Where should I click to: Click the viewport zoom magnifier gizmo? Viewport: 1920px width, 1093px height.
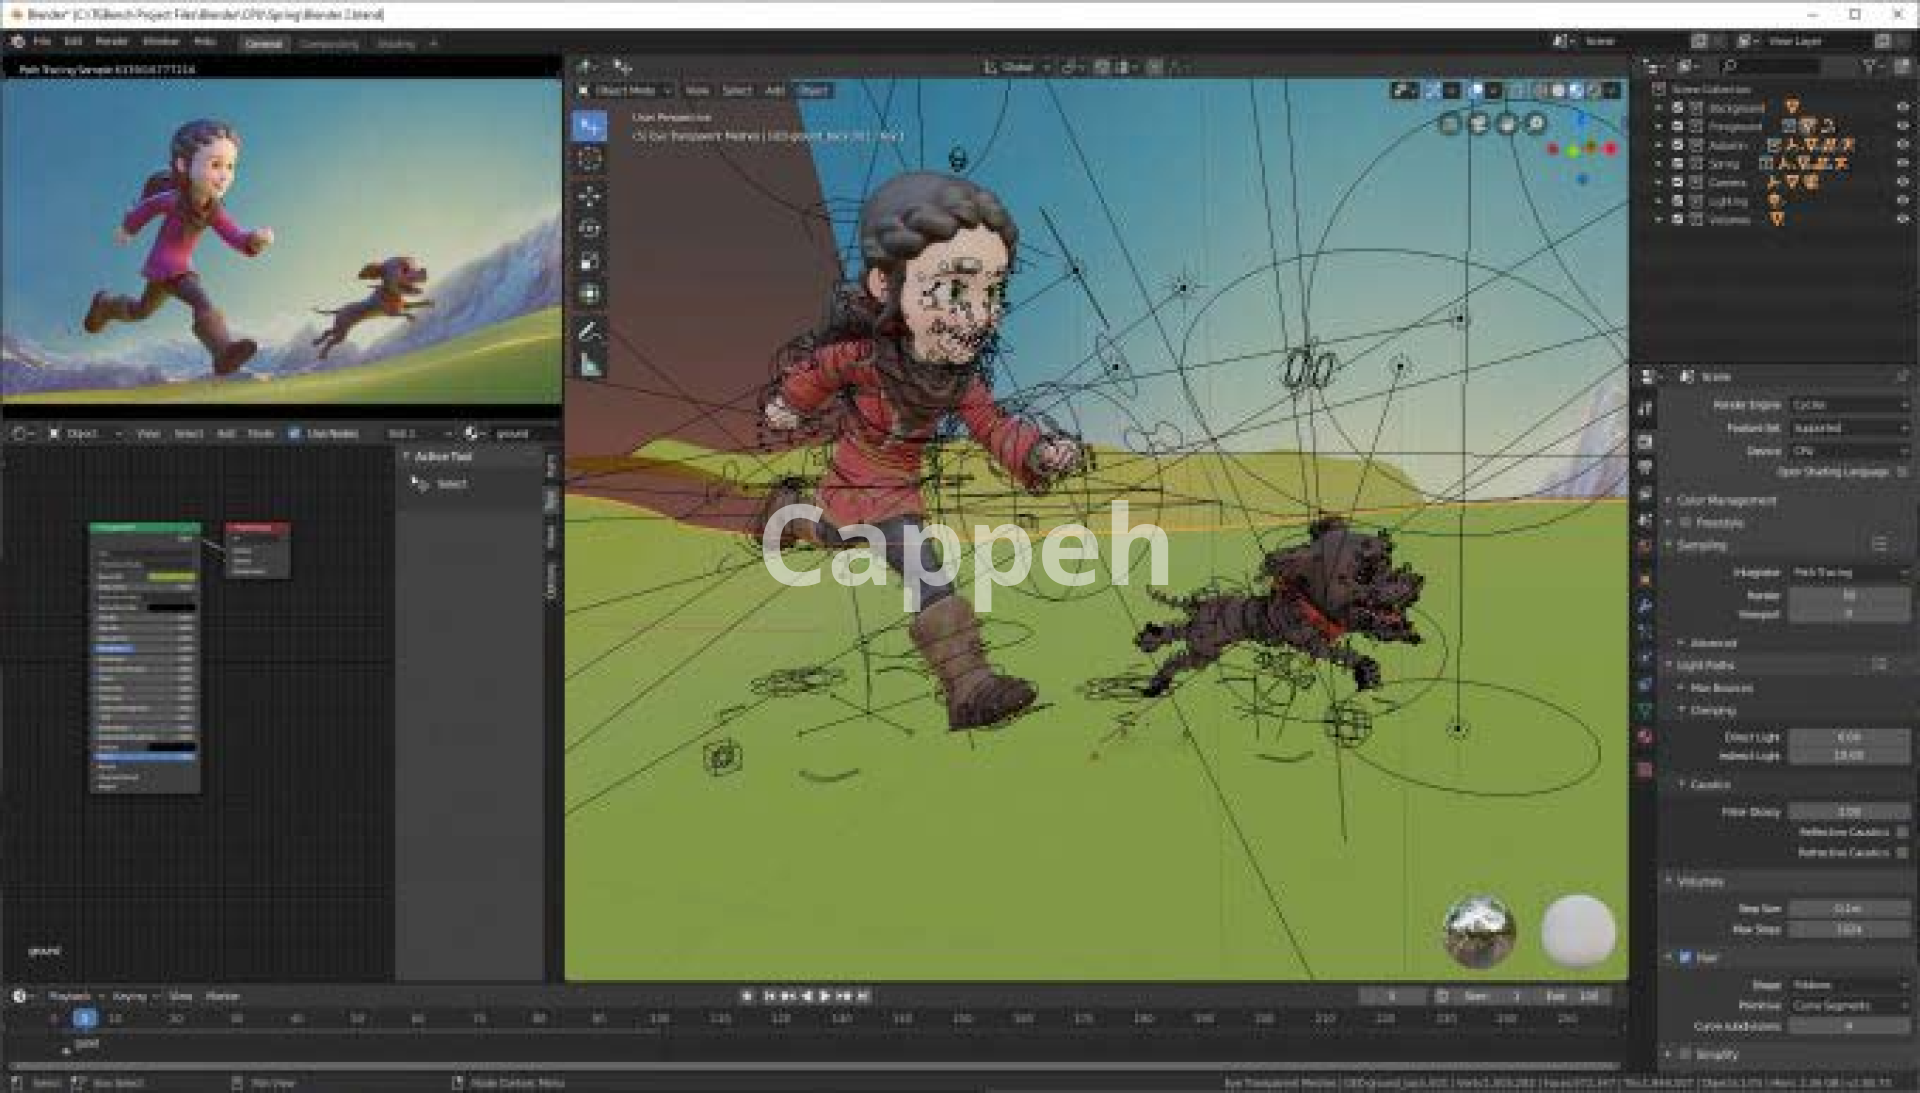tap(1535, 124)
